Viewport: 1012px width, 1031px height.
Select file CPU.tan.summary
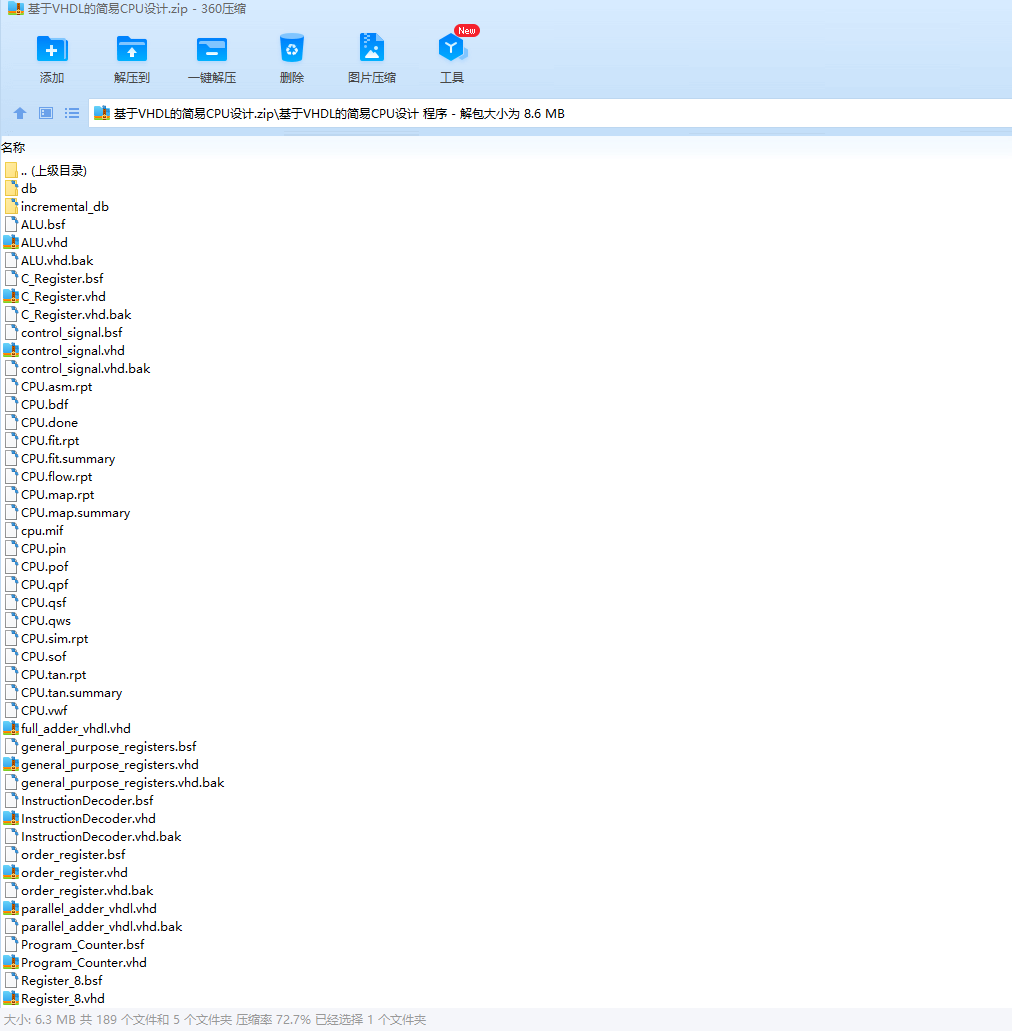[72, 692]
